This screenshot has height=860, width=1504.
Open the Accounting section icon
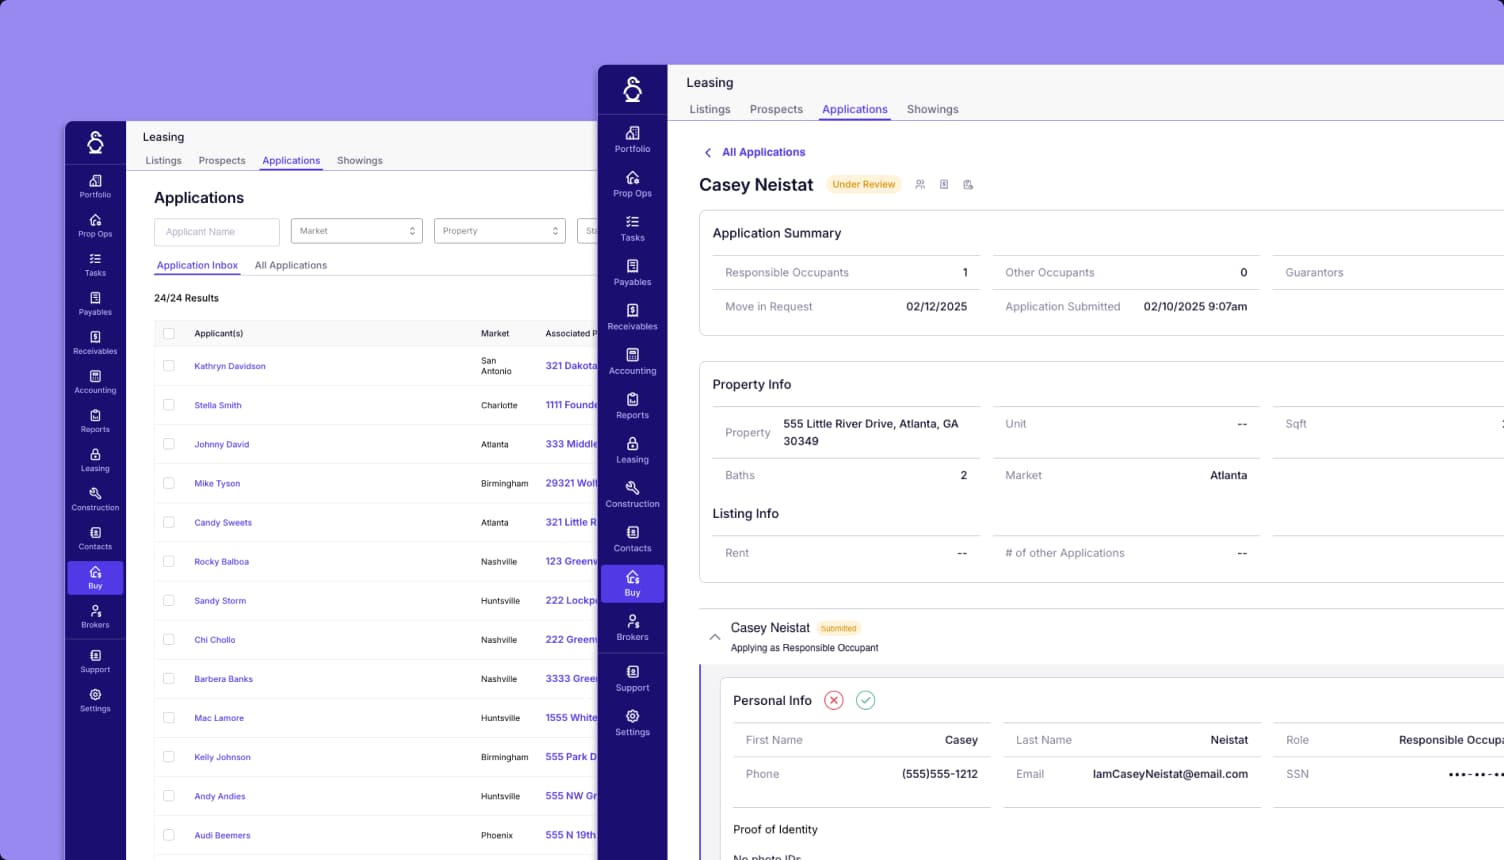(632, 360)
